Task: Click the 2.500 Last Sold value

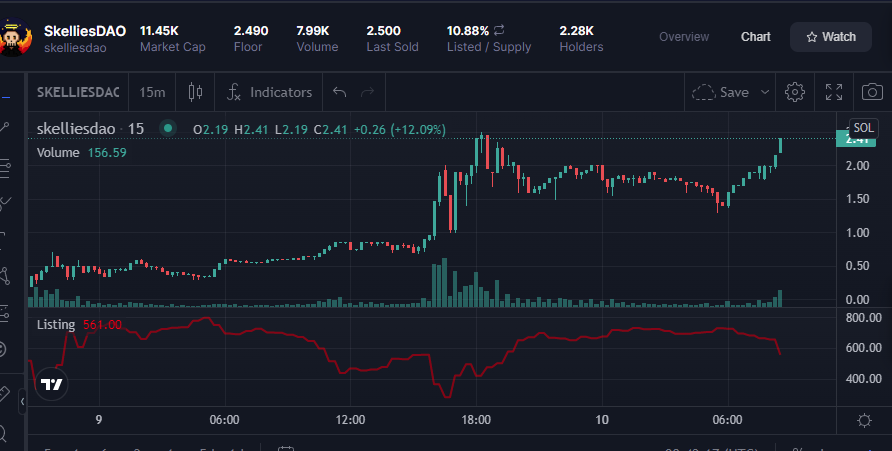Action: coord(383,31)
